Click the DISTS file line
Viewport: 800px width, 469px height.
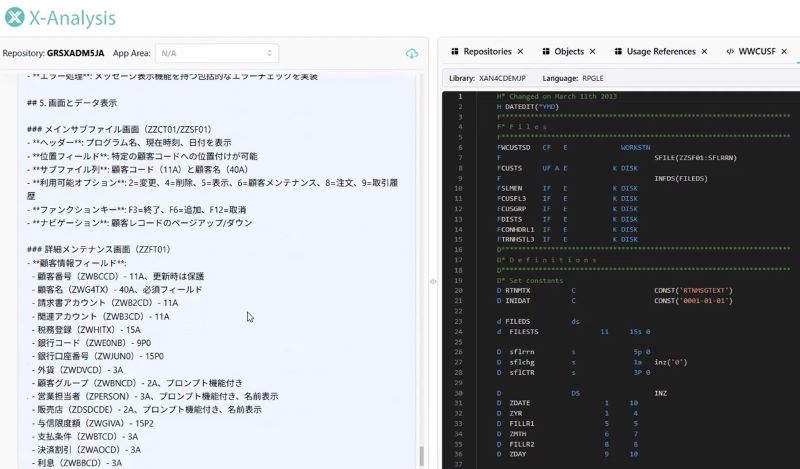coord(567,219)
